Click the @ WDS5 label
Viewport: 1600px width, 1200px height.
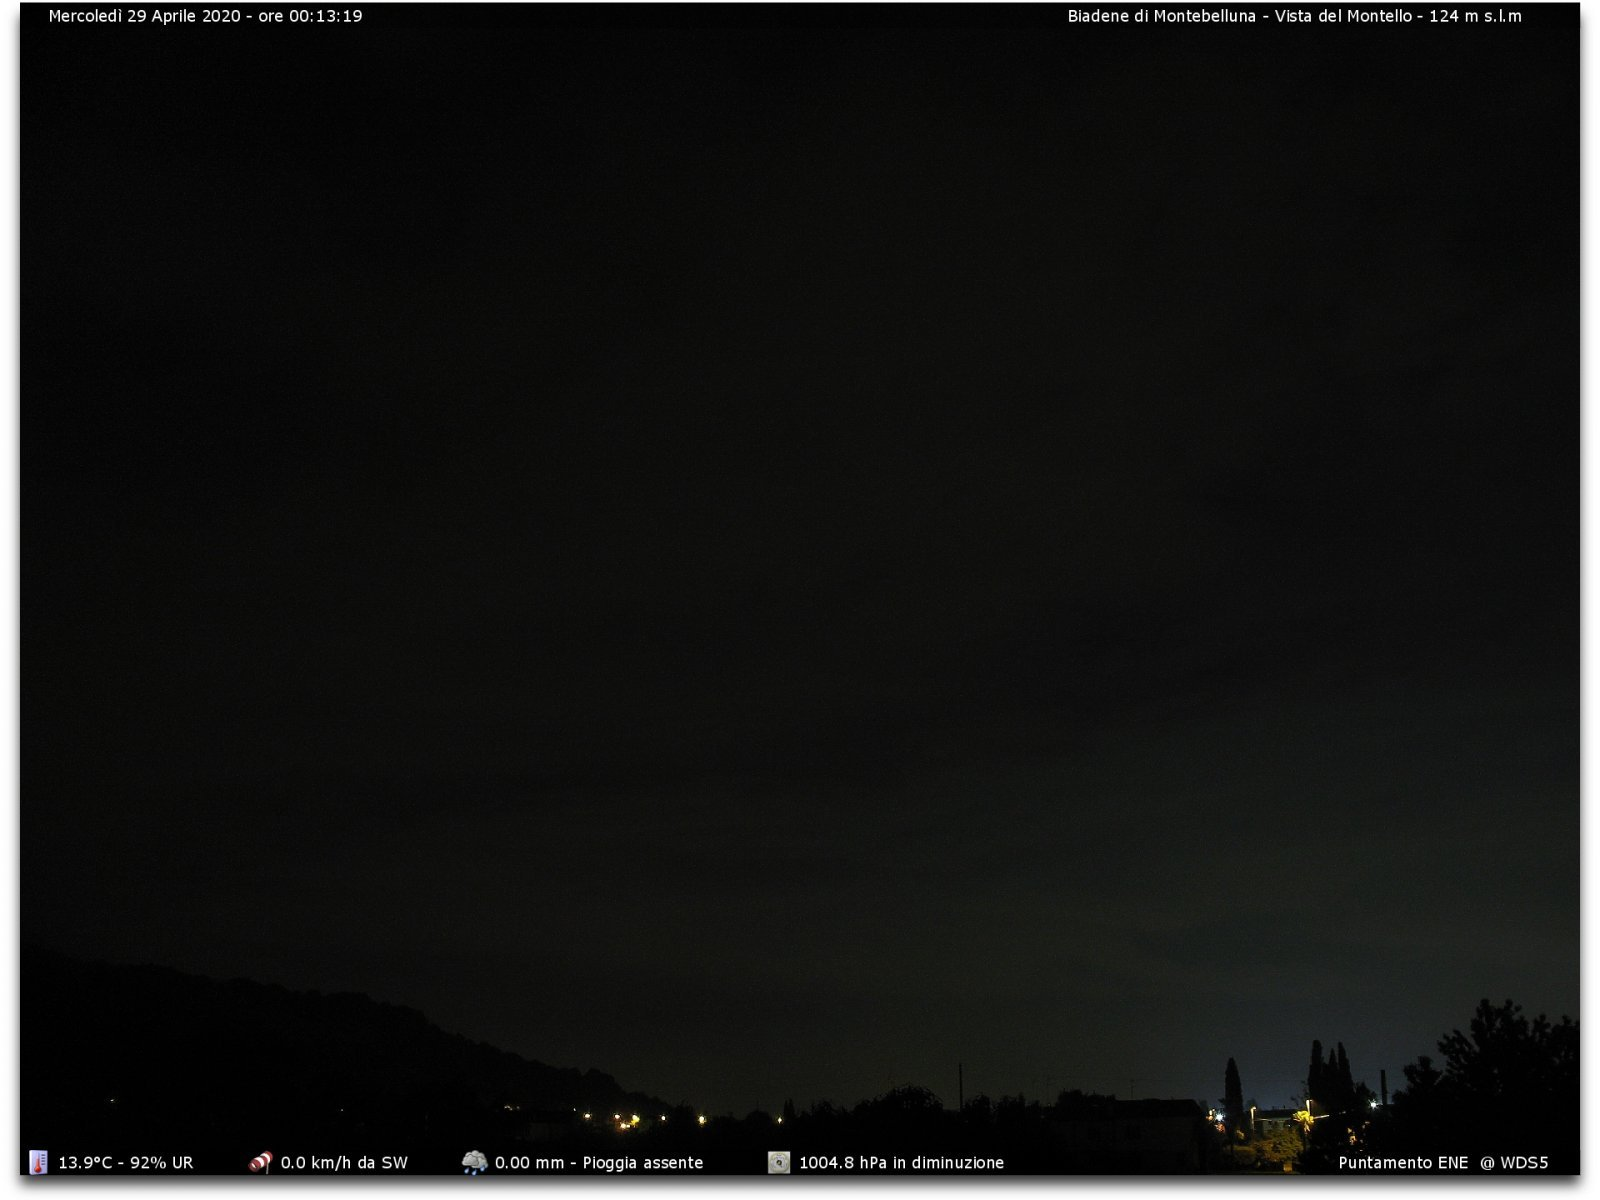click(1514, 1163)
